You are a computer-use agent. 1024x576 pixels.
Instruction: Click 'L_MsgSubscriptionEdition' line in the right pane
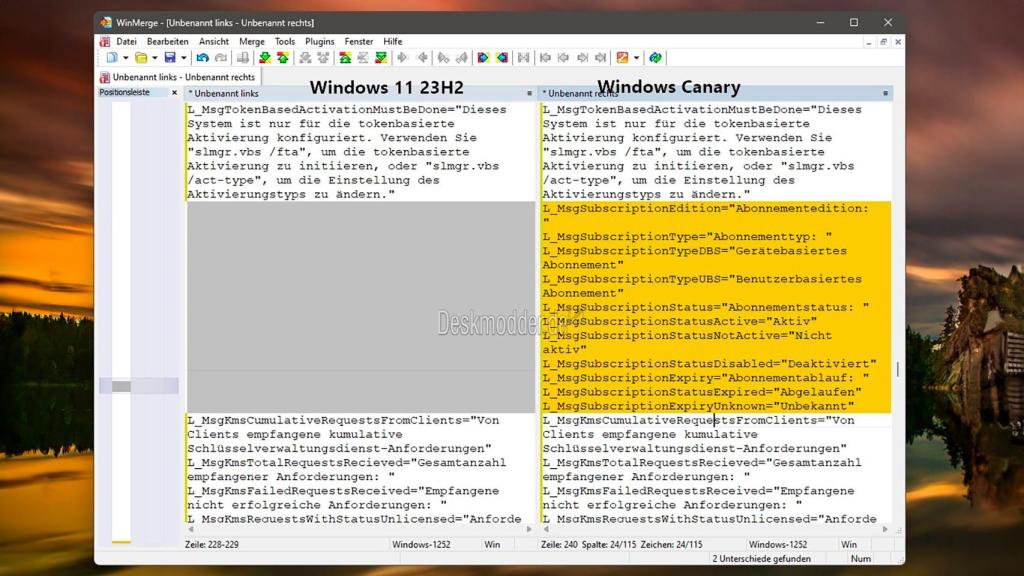[x=705, y=208]
